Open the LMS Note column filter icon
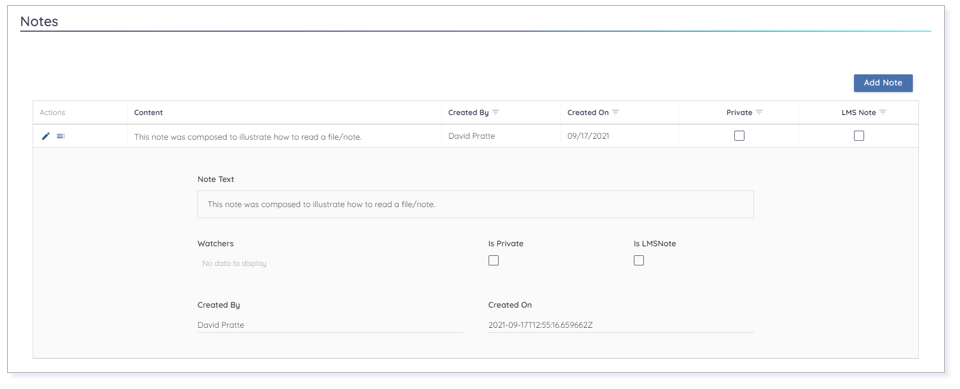This screenshot has height=389, width=960. (883, 113)
